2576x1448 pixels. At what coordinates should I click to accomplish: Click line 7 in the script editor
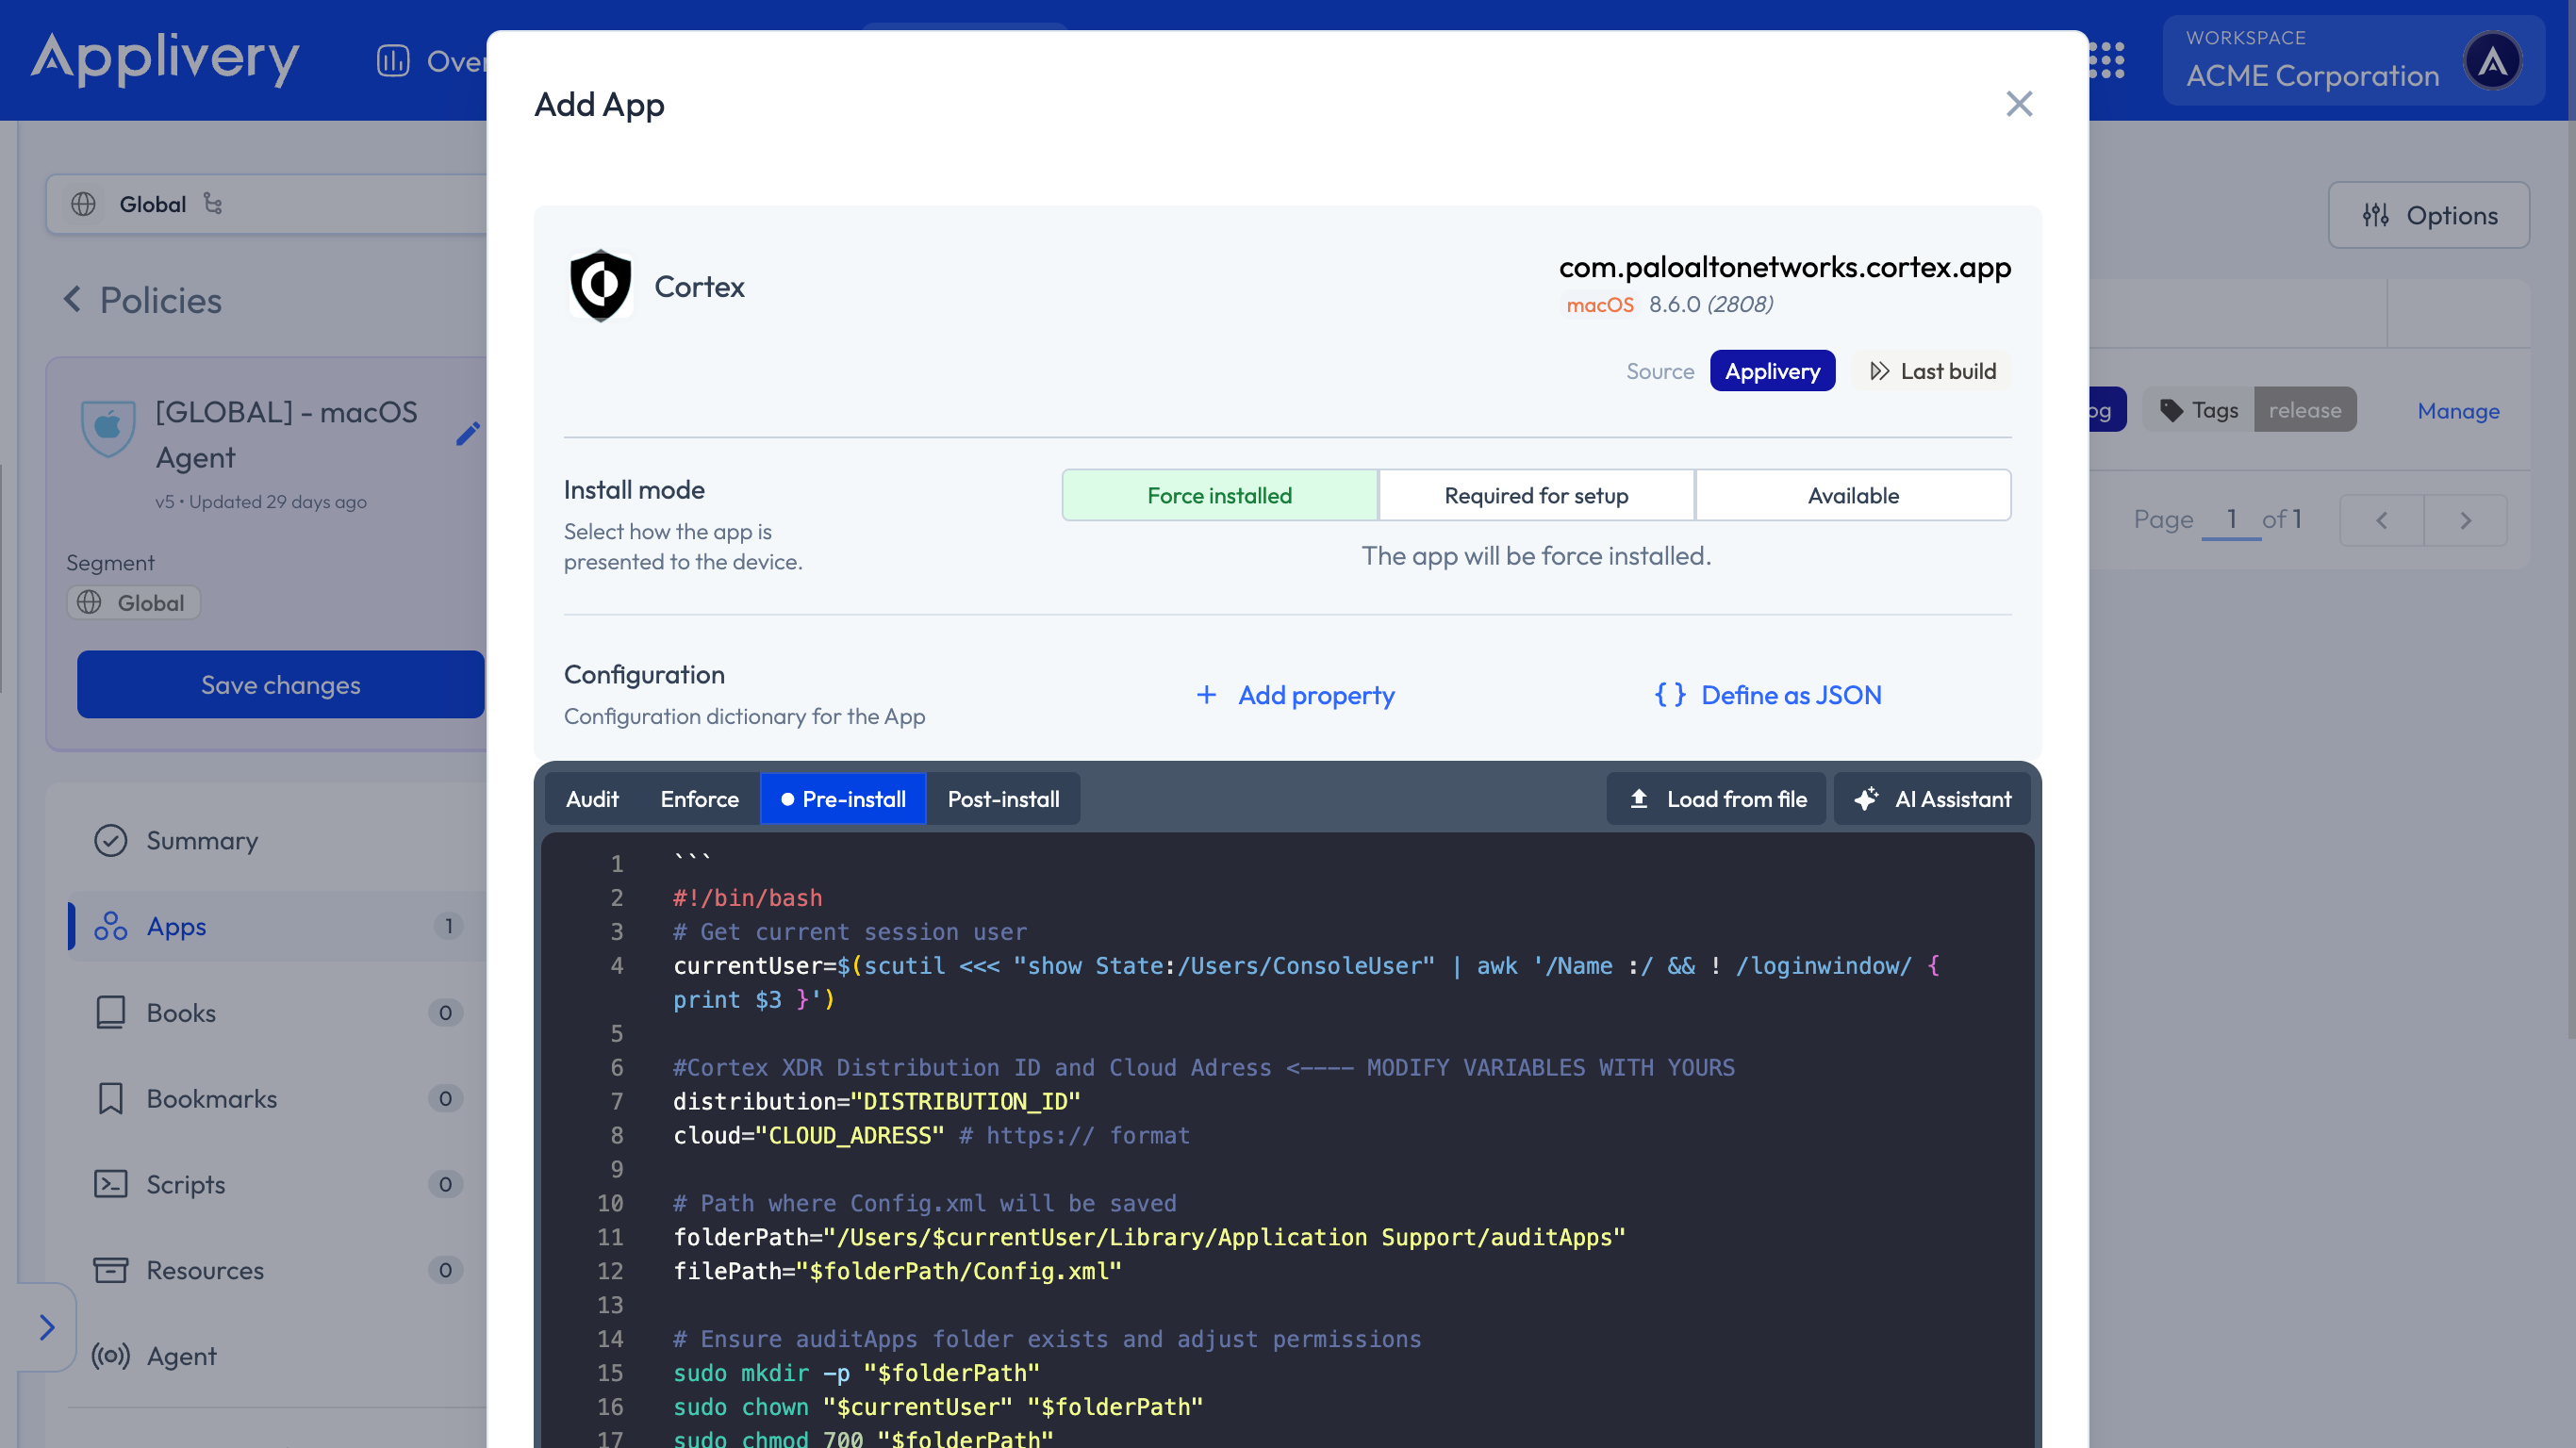pyautogui.click(x=876, y=1101)
